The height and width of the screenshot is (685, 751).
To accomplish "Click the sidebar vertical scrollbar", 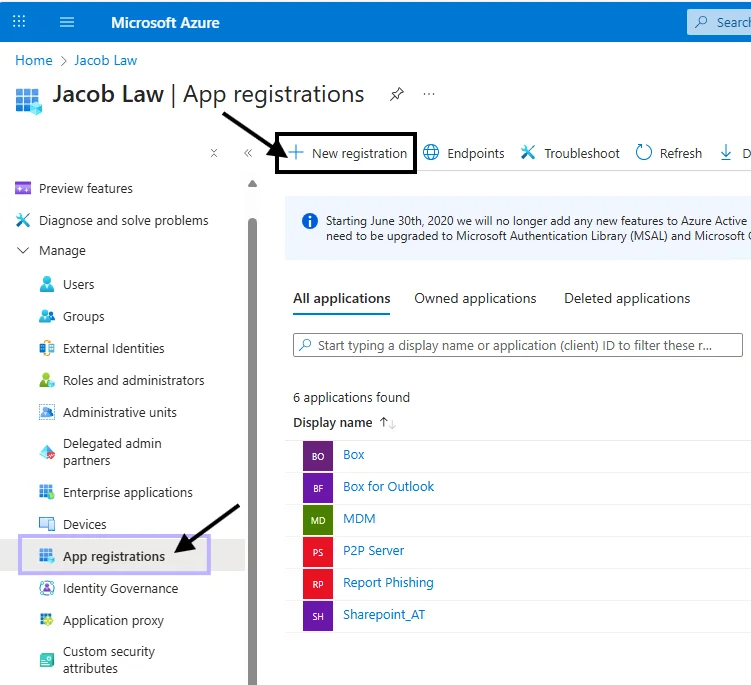I will [x=252, y=450].
